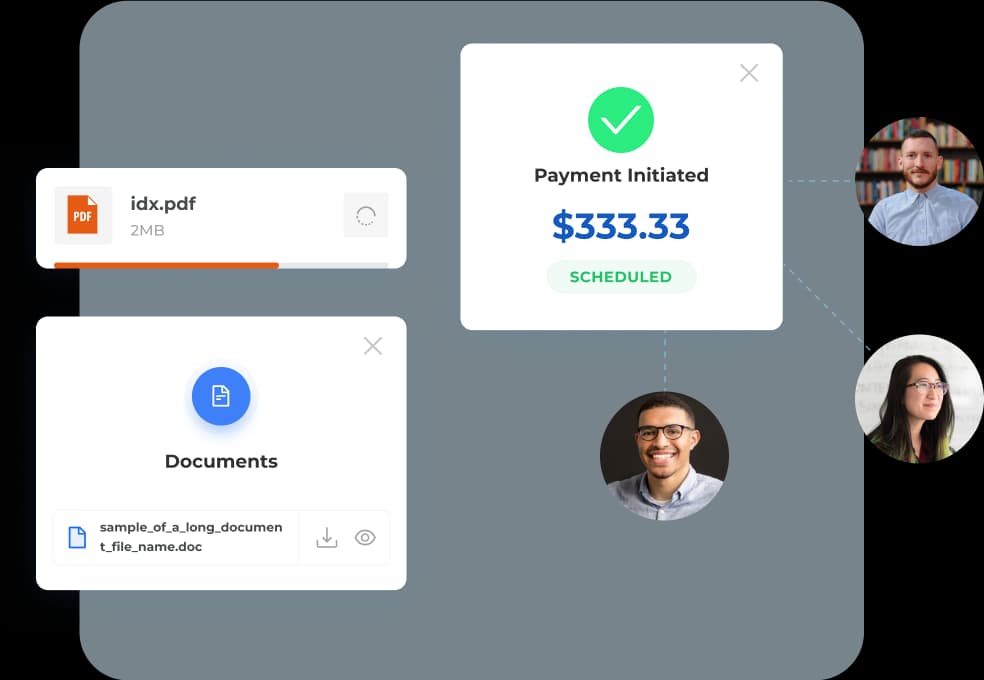Select the idx.pdf file name
Image resolution: width=984 pixels, height=680 pixels.
tap(163, 203)
